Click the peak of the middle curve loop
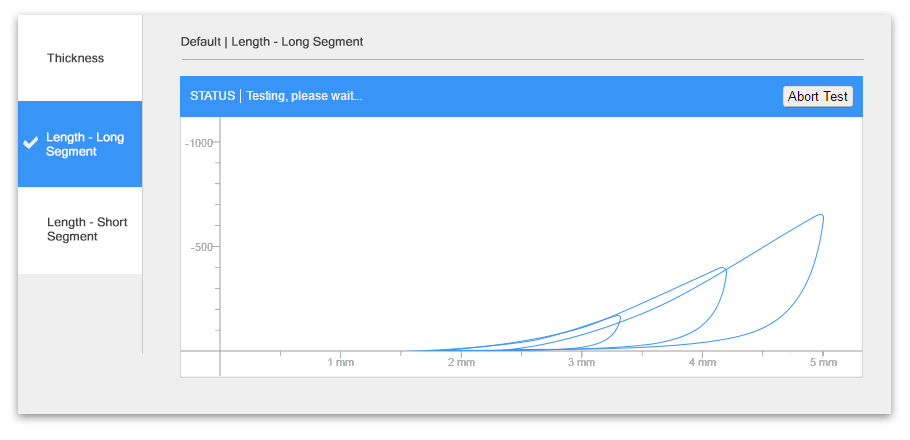This screenshot has width=910, height=440. coord(723,268)
